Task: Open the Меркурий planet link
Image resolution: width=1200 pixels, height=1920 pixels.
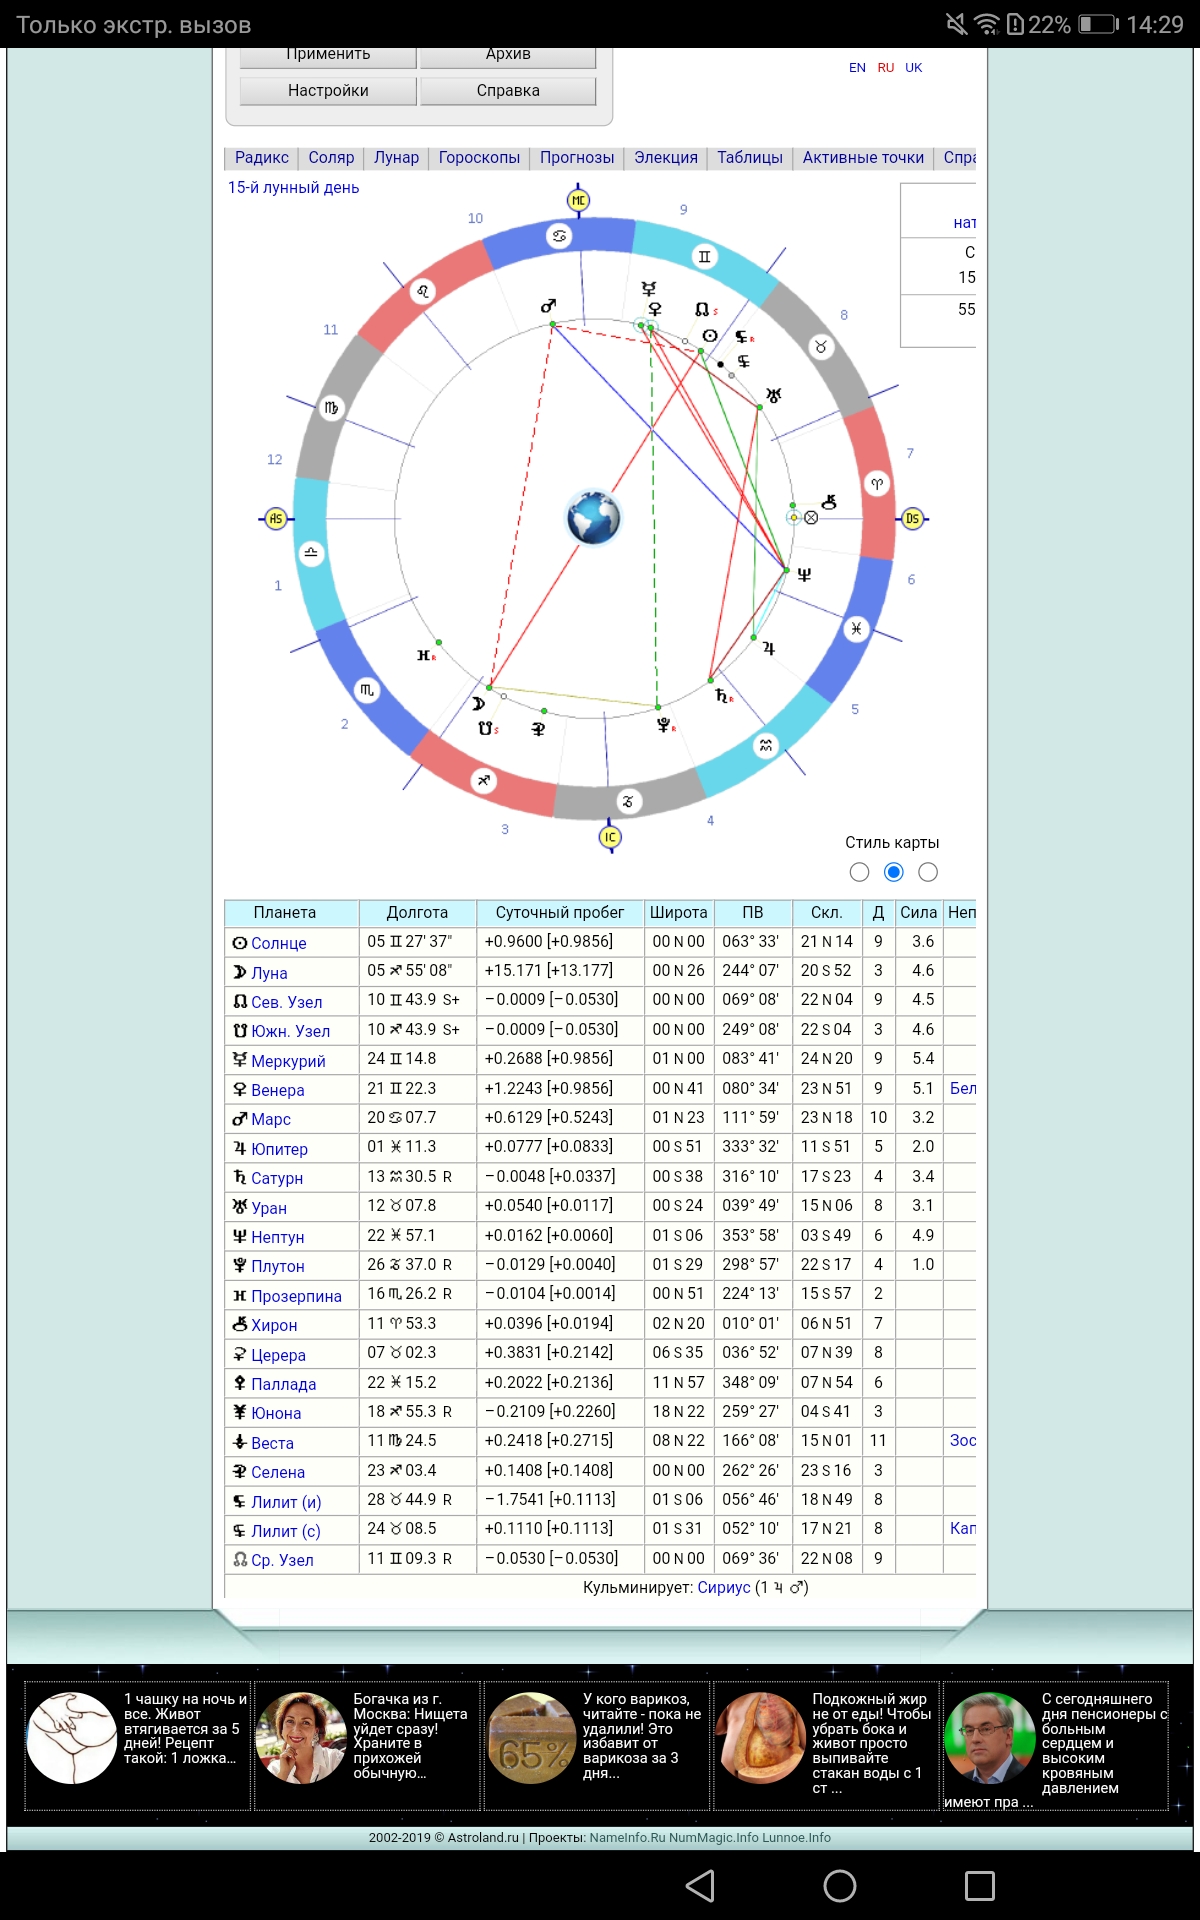Action: click(x=288, y=1061)
